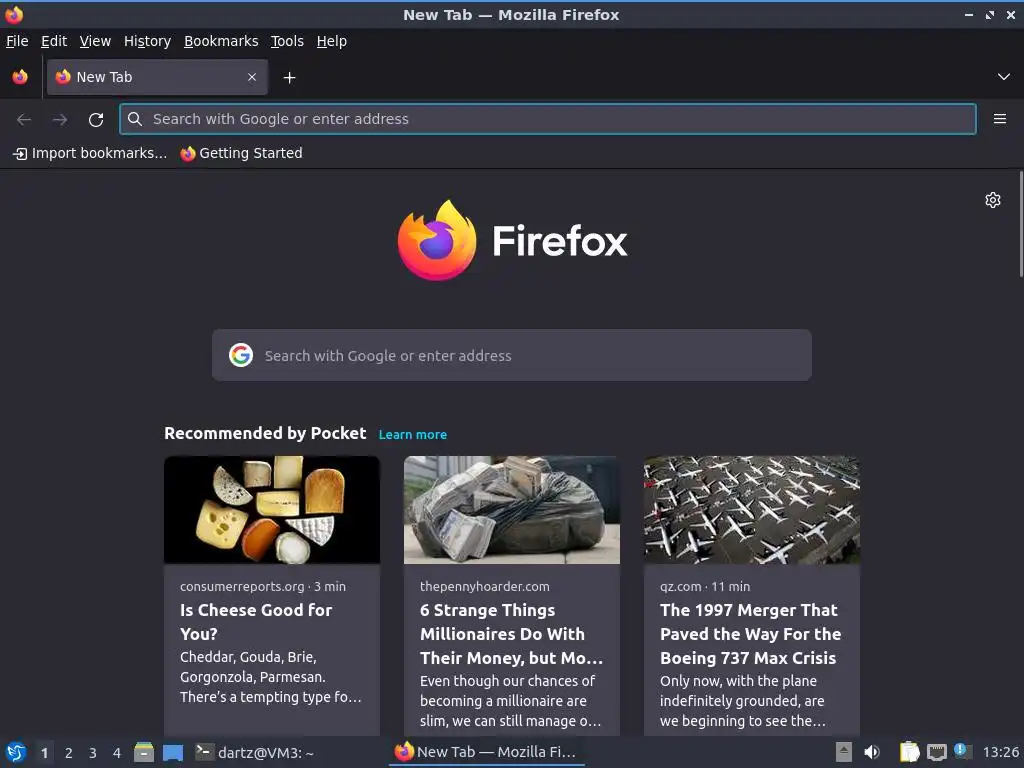Screen dimensions: 1024x768
Task: Click the thepennyhoarder.com source text
Action: [485, 586]
